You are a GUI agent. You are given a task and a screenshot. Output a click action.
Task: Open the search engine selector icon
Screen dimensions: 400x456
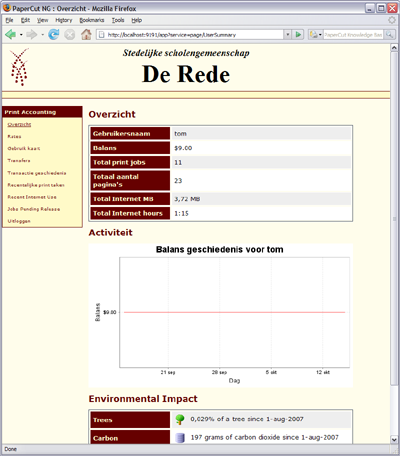click(315, 35)
